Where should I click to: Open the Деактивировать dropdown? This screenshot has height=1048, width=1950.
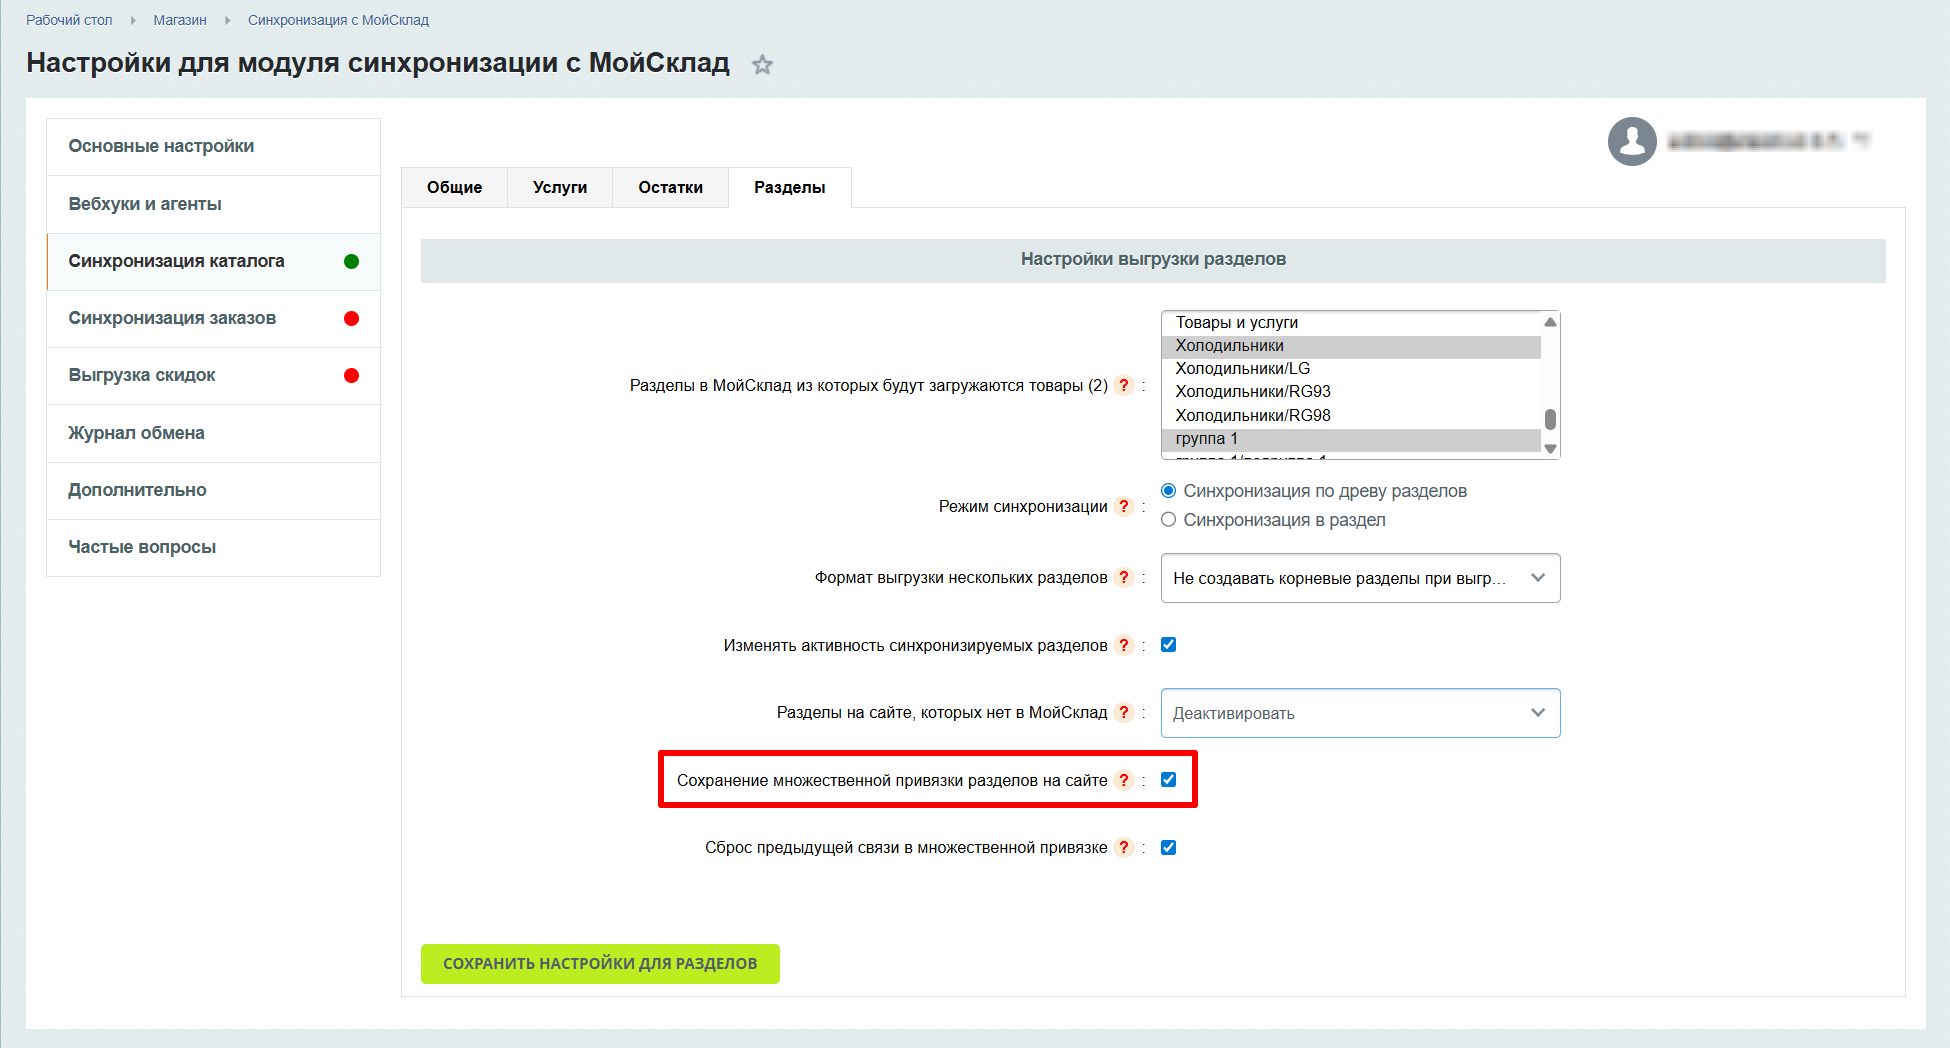pos(1360,713)
